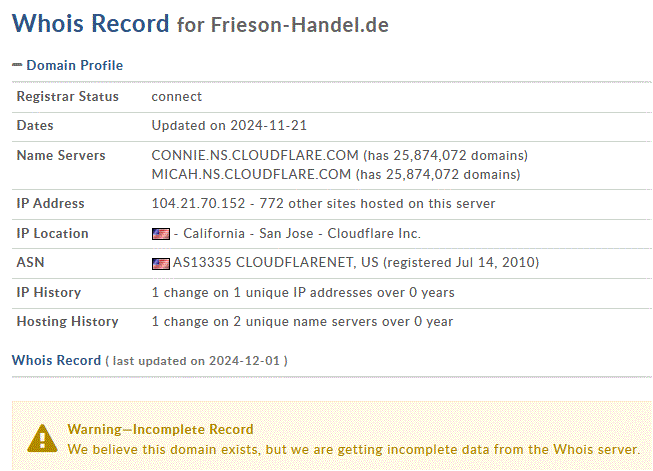Click the Whois Record page title
The image size is (653, 471).
click(x=90, y=23)
